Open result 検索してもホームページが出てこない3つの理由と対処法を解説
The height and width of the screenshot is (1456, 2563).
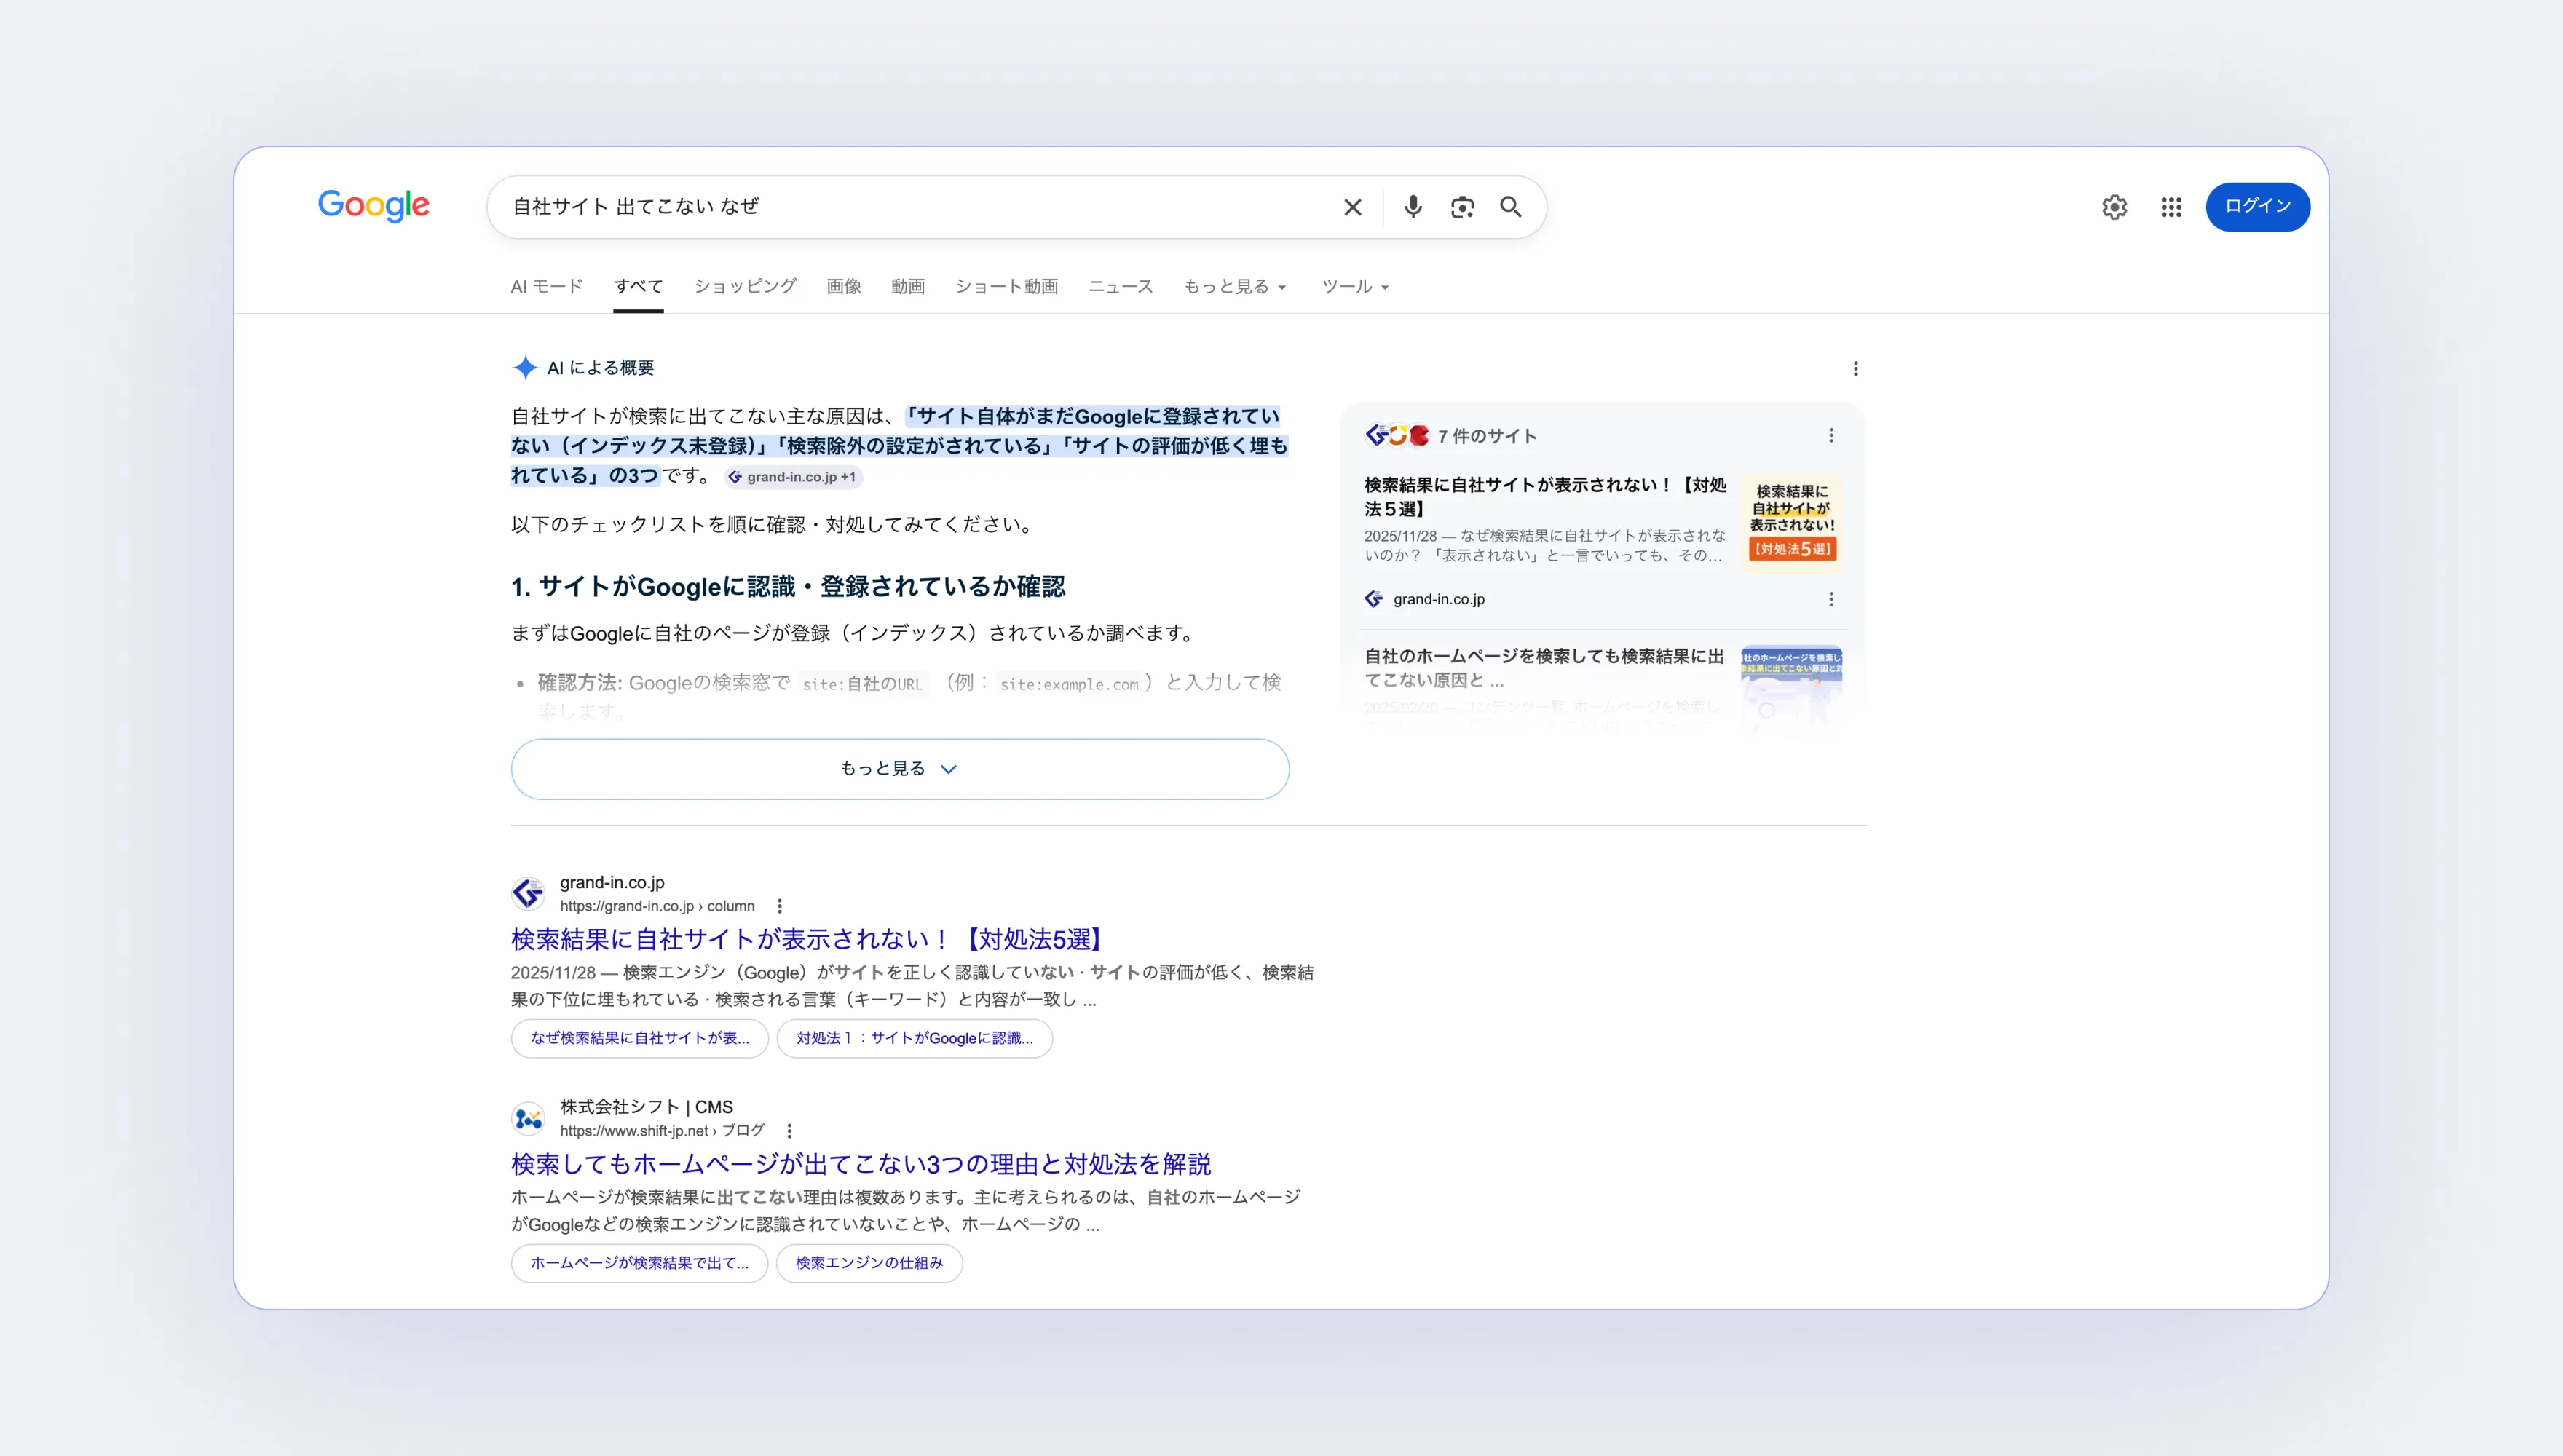point(861,1165)
